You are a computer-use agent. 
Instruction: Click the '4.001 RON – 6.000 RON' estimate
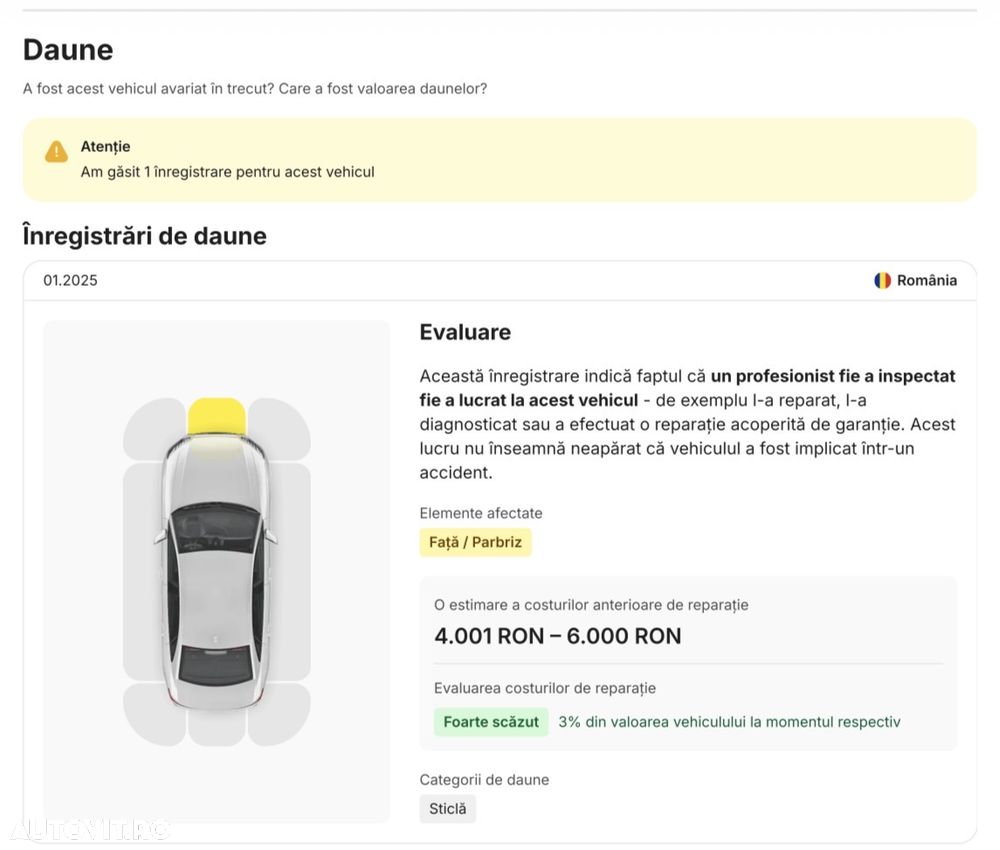[x=558, y=636]
